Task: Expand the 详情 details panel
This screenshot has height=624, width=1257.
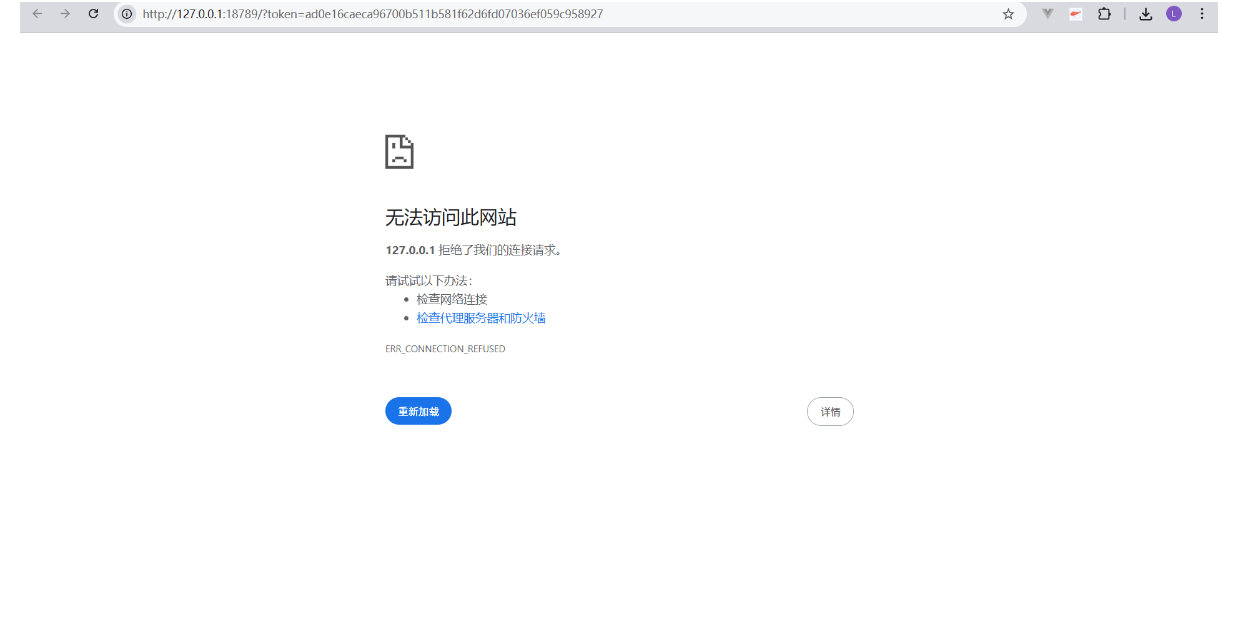Action: tap(830, 411)
